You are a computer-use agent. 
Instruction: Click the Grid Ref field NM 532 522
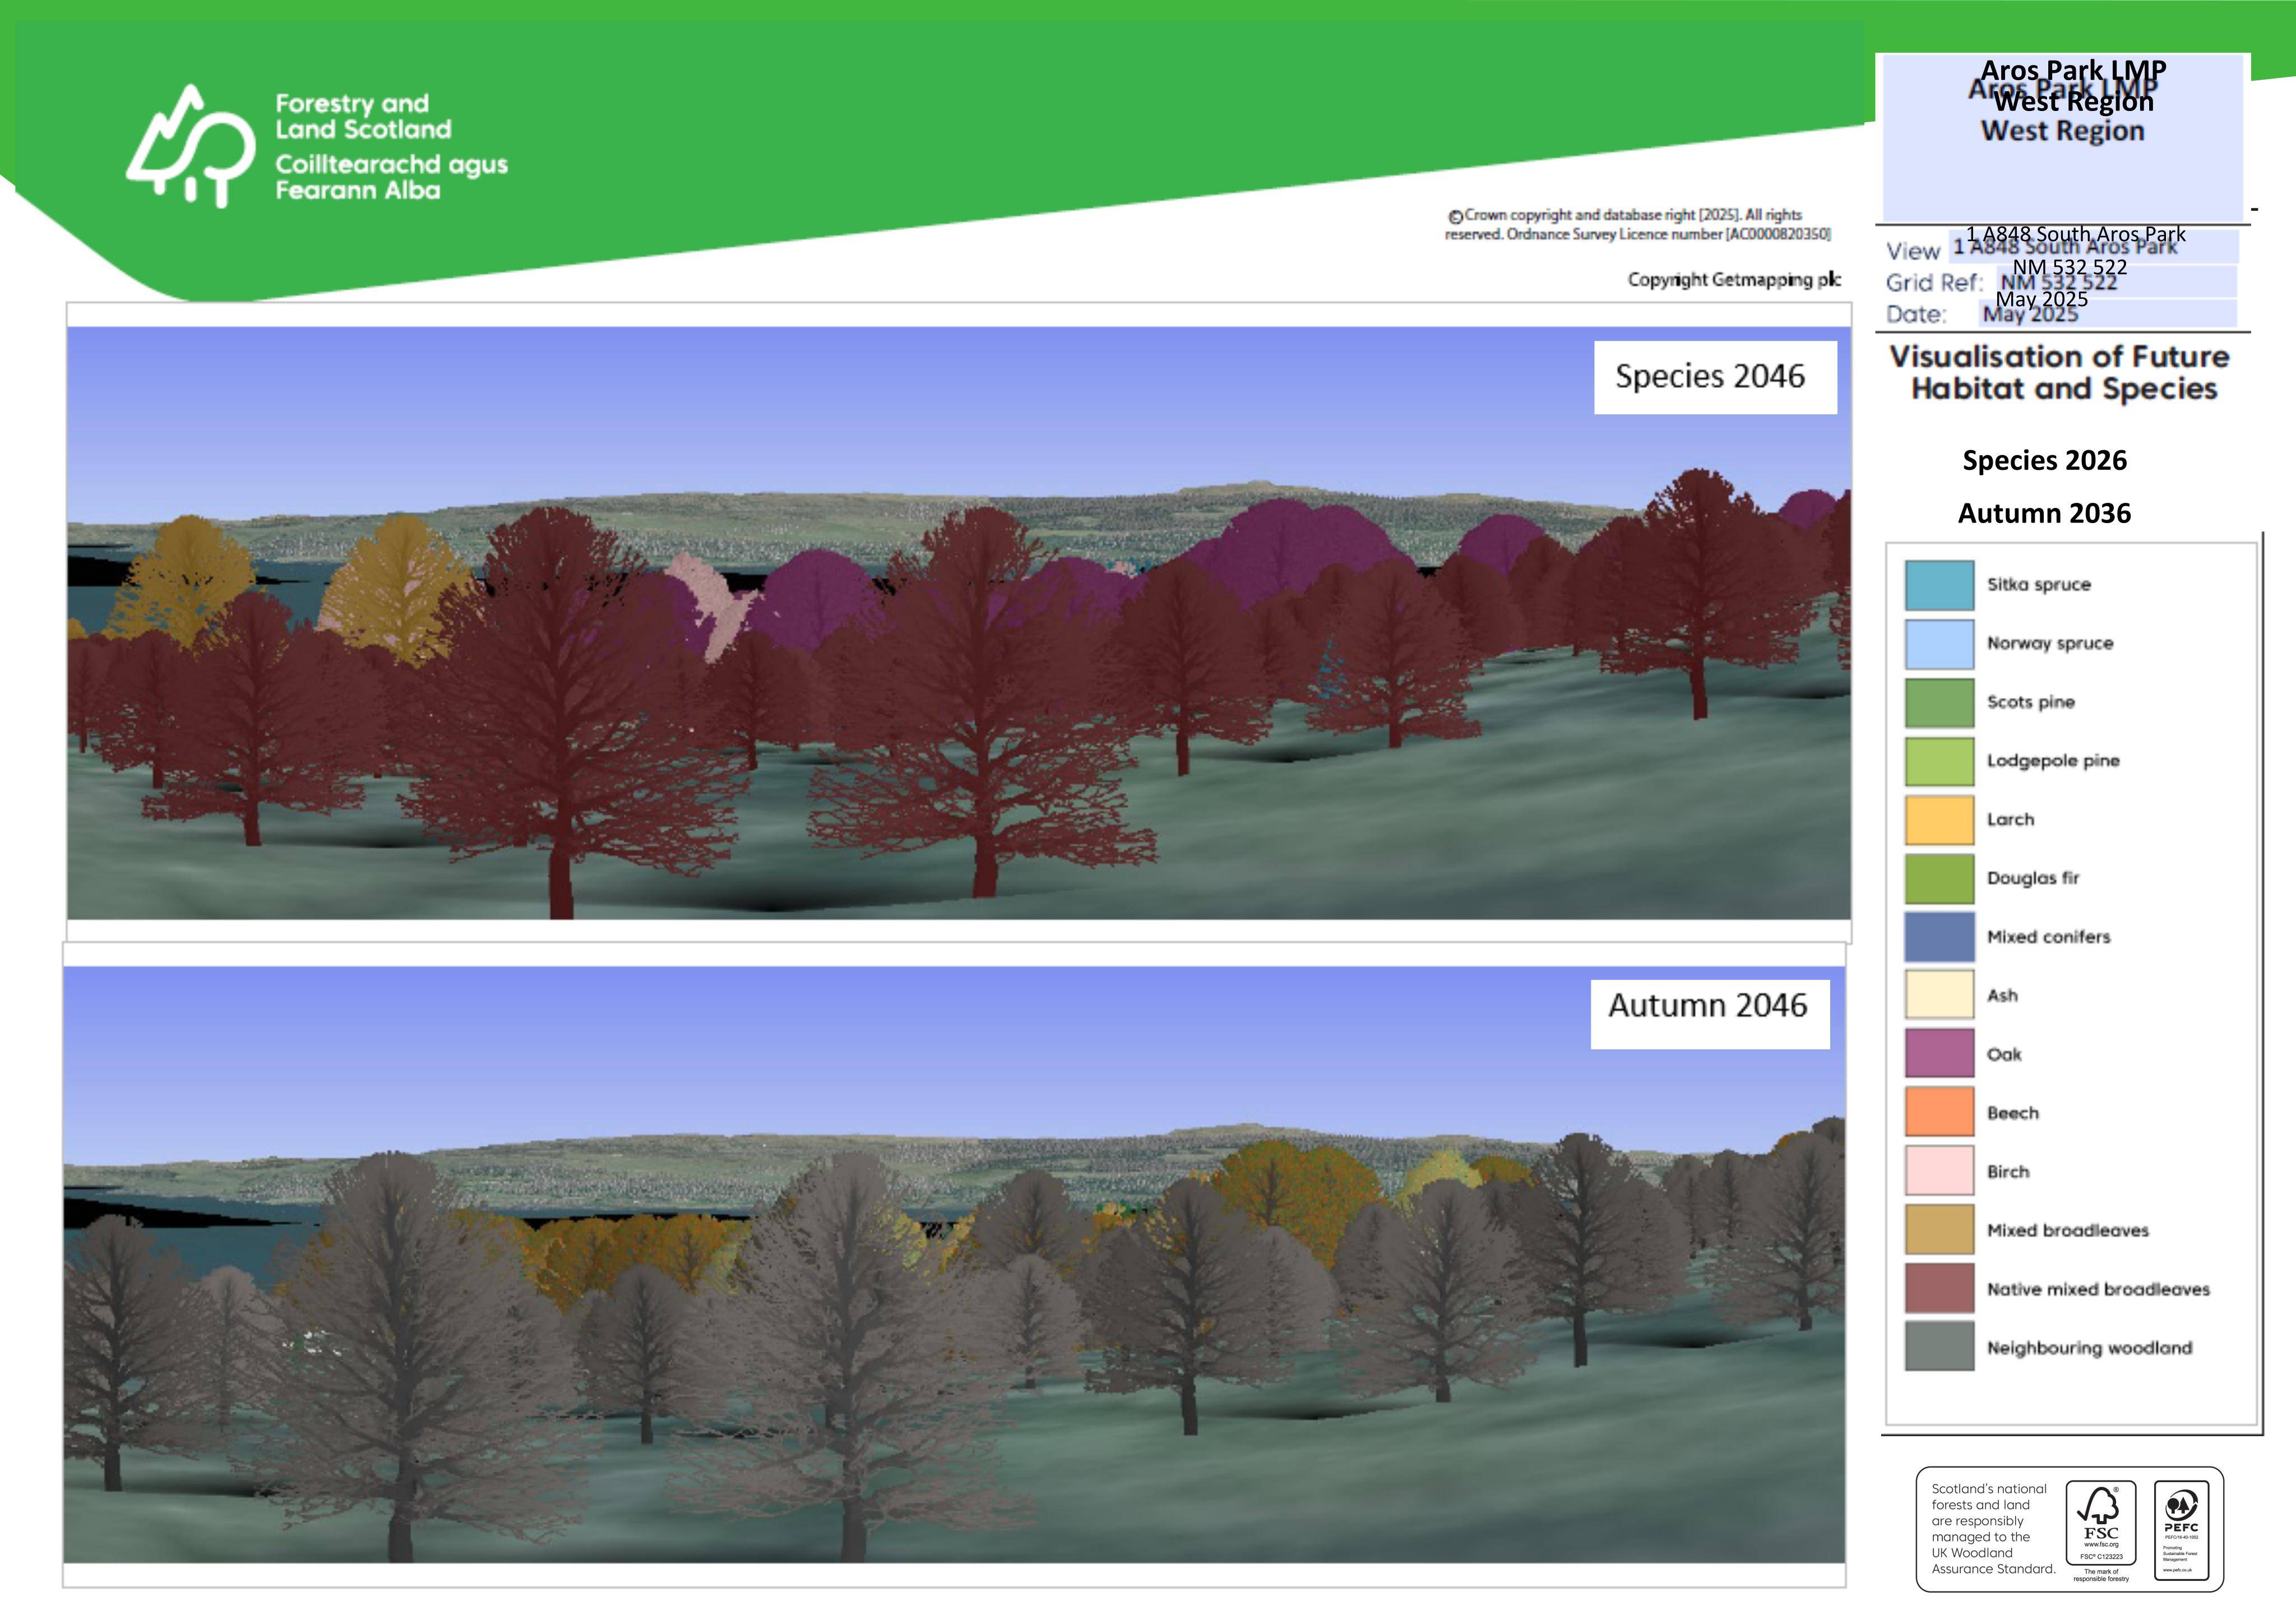point(2116,281)
